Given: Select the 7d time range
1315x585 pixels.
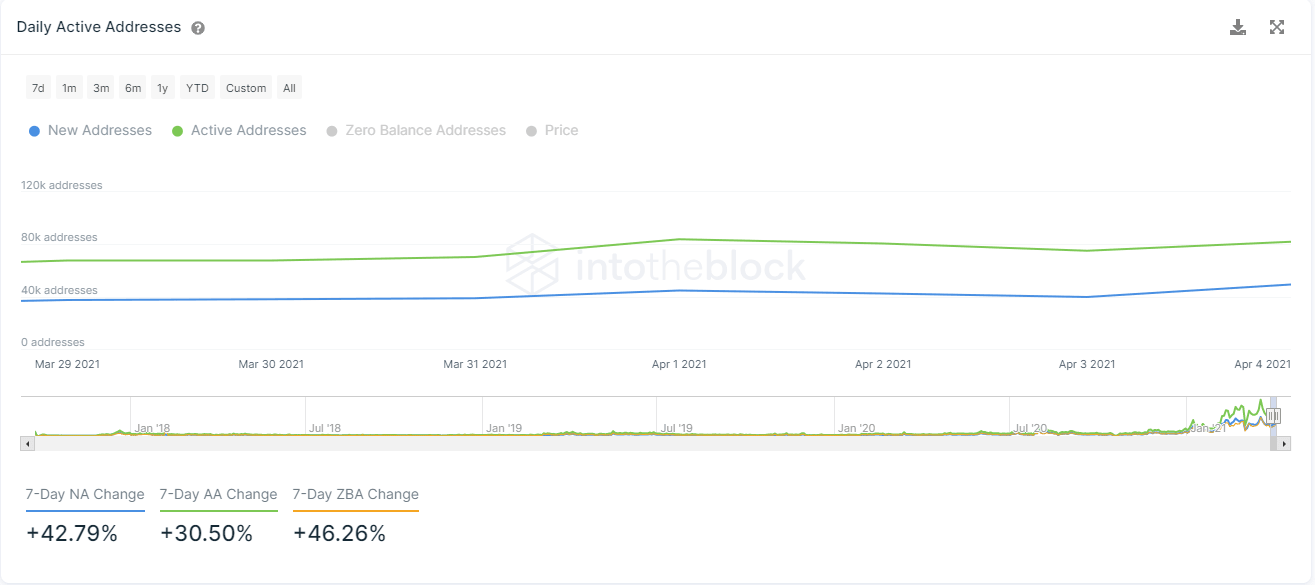Looking at the screenshot, I should [x=38, y=88].
